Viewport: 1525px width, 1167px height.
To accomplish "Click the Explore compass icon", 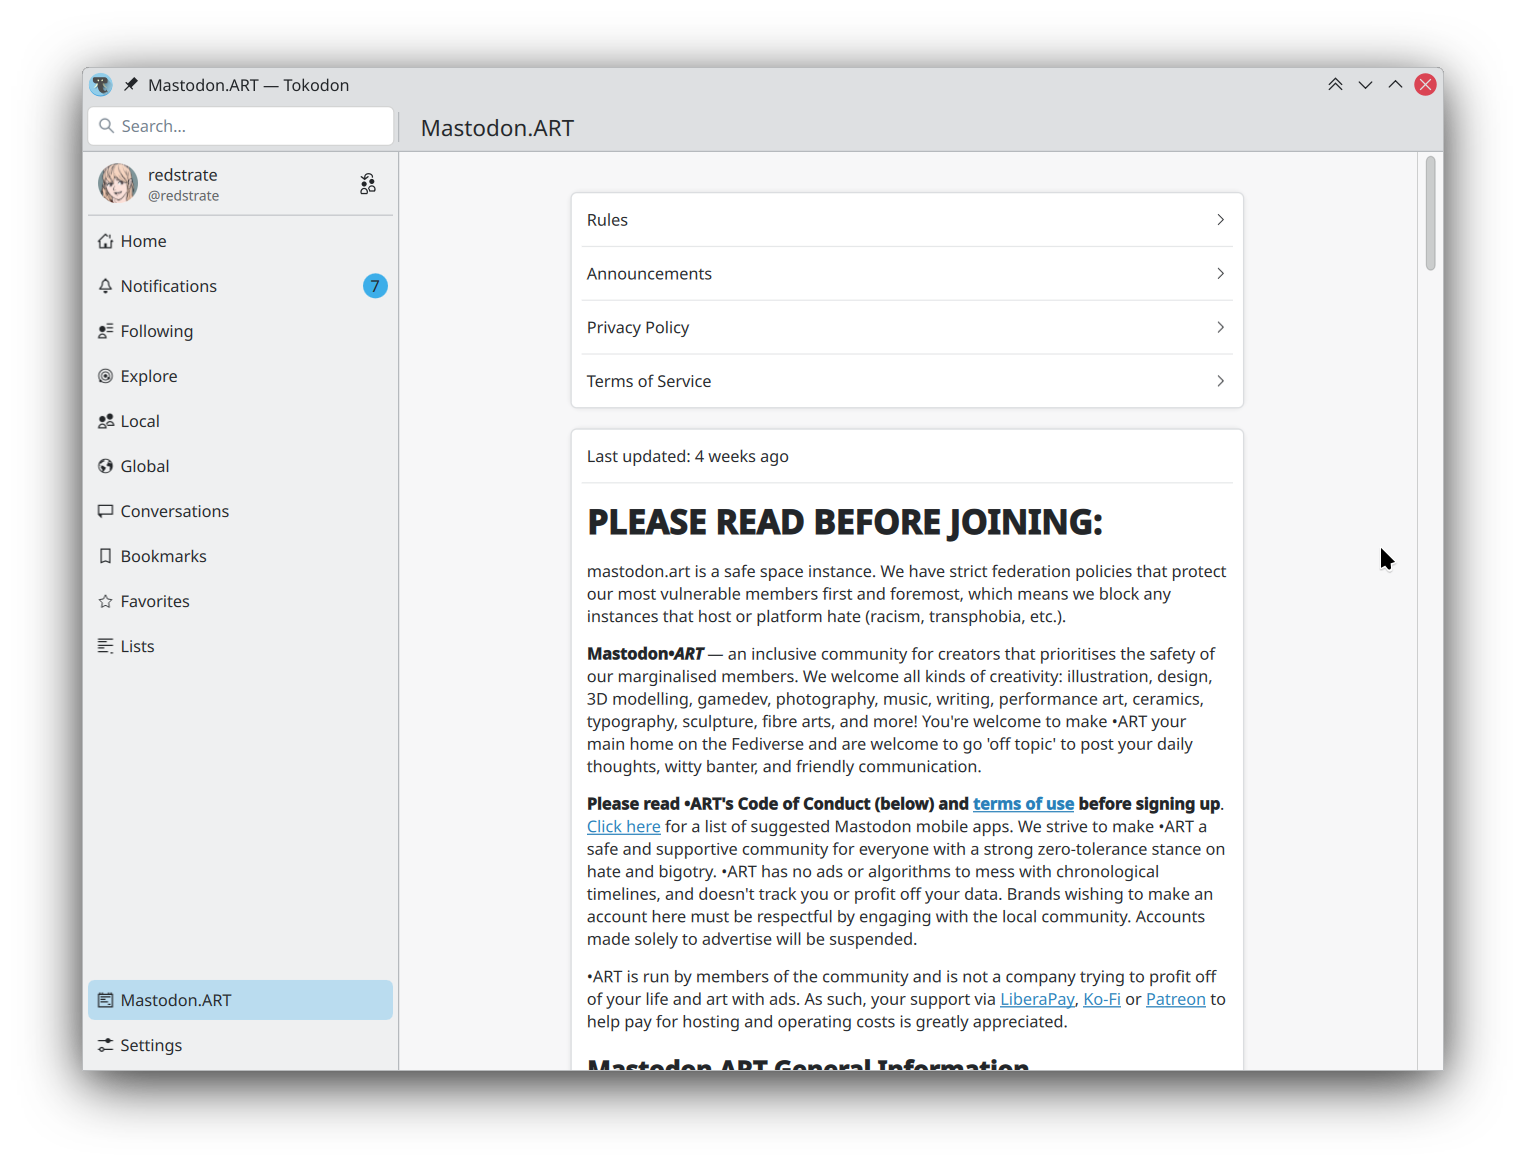I will [x=105, y=376].
